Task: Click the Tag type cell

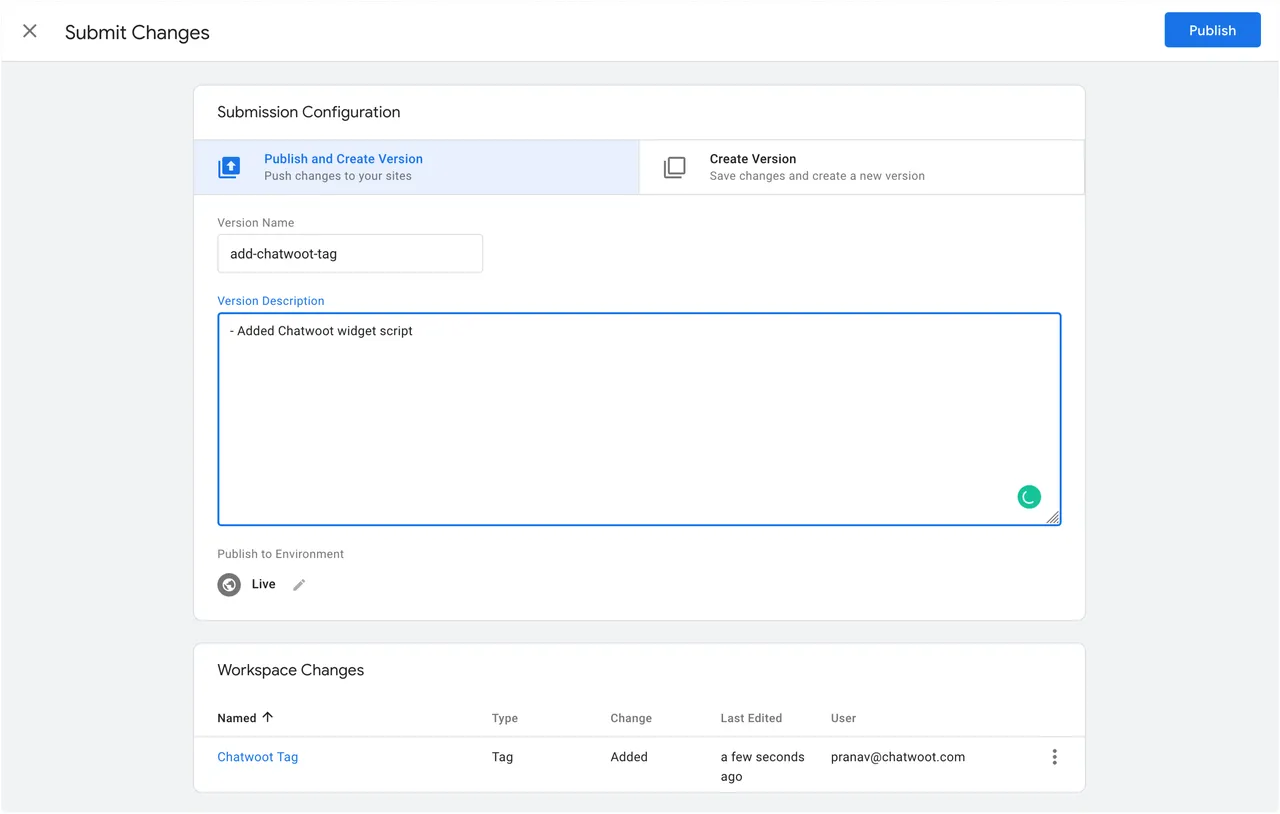Action: pyautogui.click(x=503, y=757)
